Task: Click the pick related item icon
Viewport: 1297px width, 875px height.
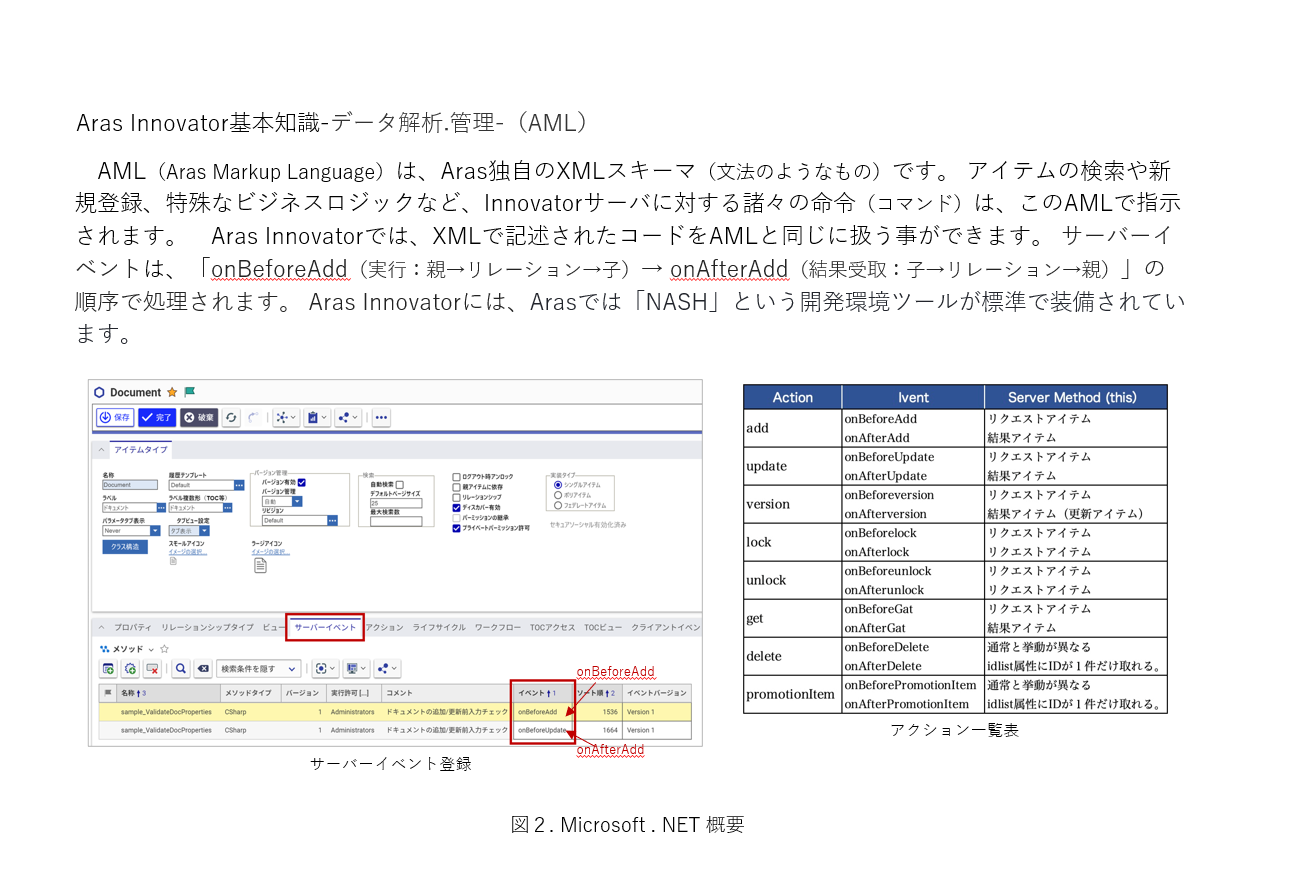Action: [130, 669]
